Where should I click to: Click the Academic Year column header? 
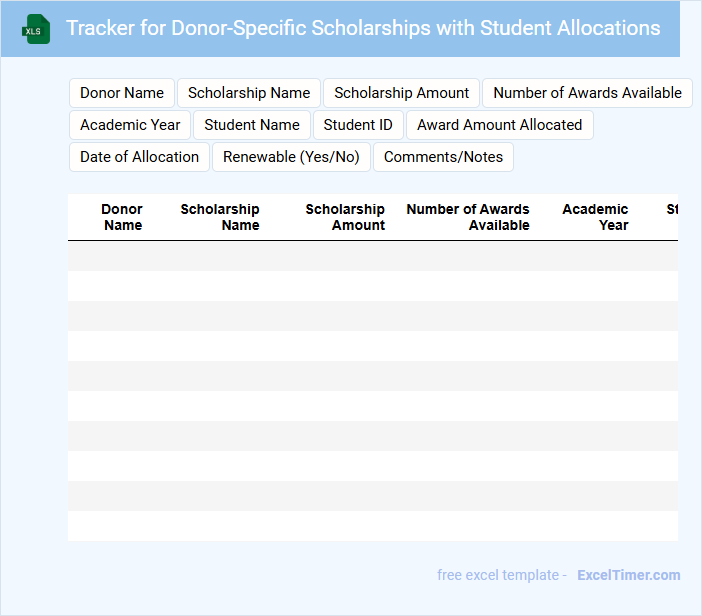click(596, 217)
